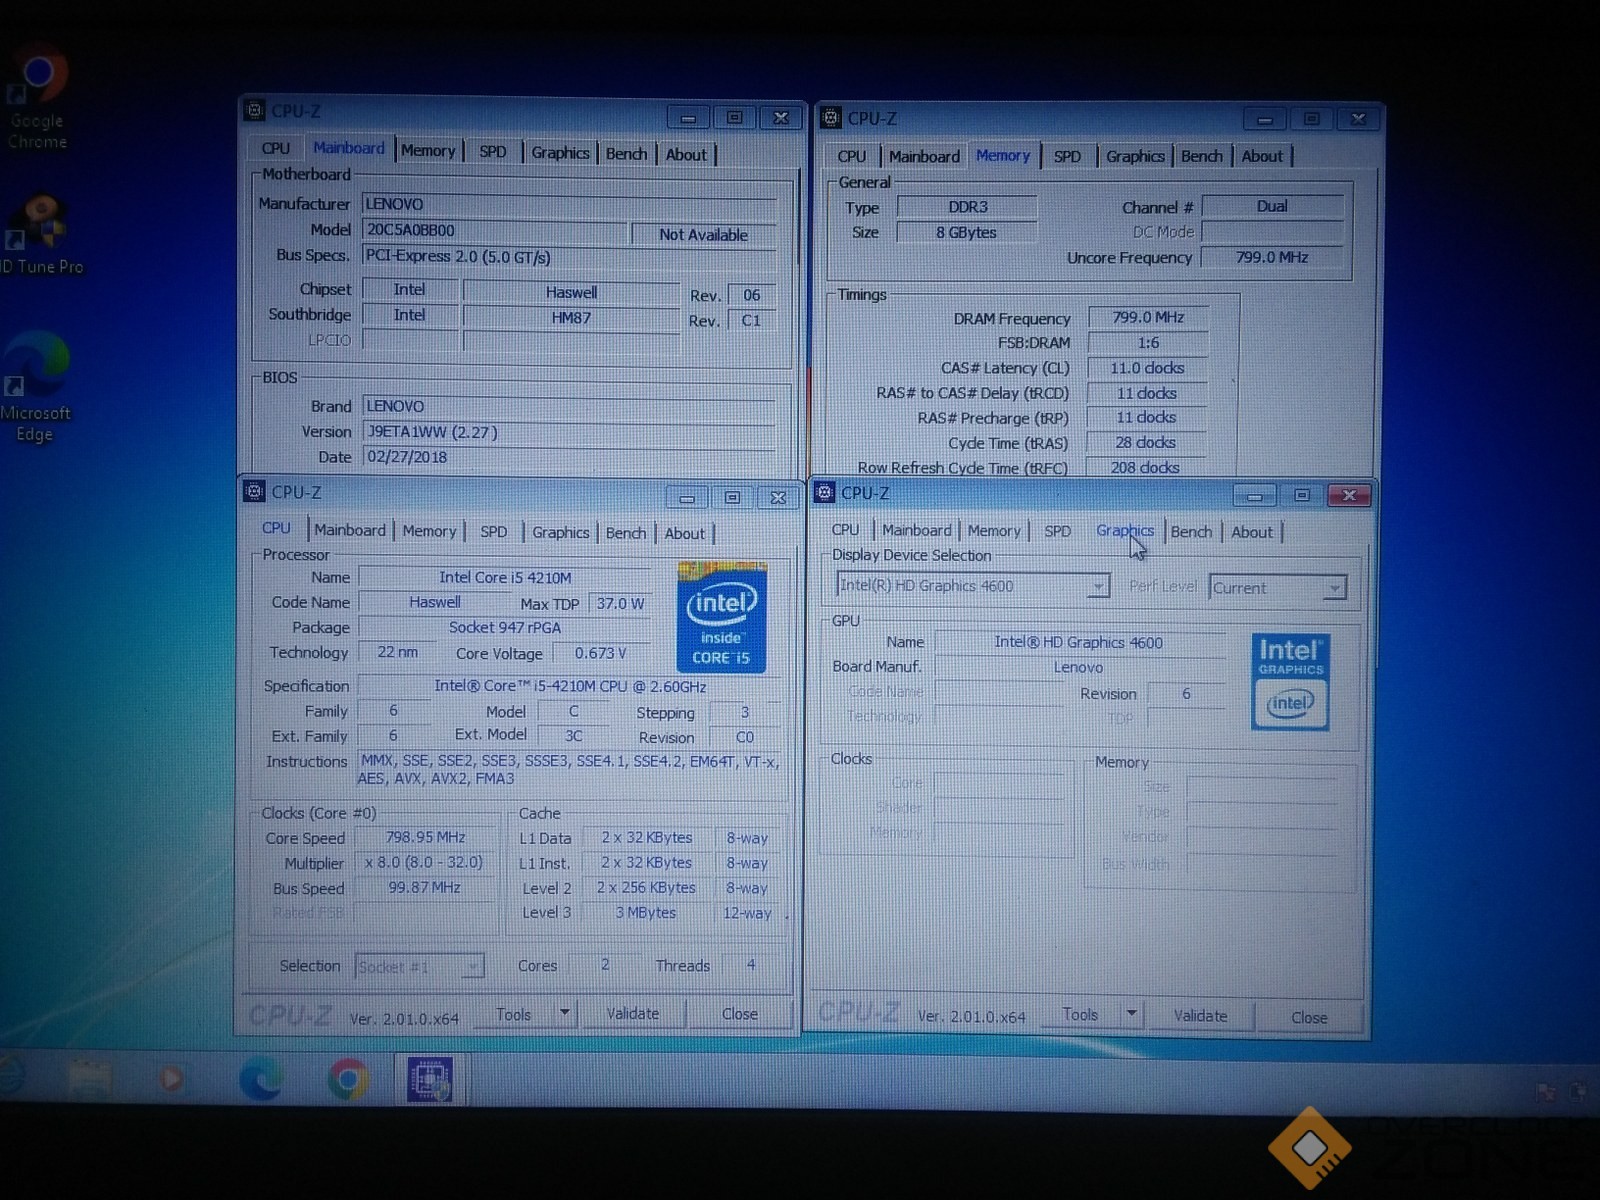Open the Mainboard tab in the bottom-right window
Image resolution: width=1600 pixels, height=1200 pixels.
(916, 530)
